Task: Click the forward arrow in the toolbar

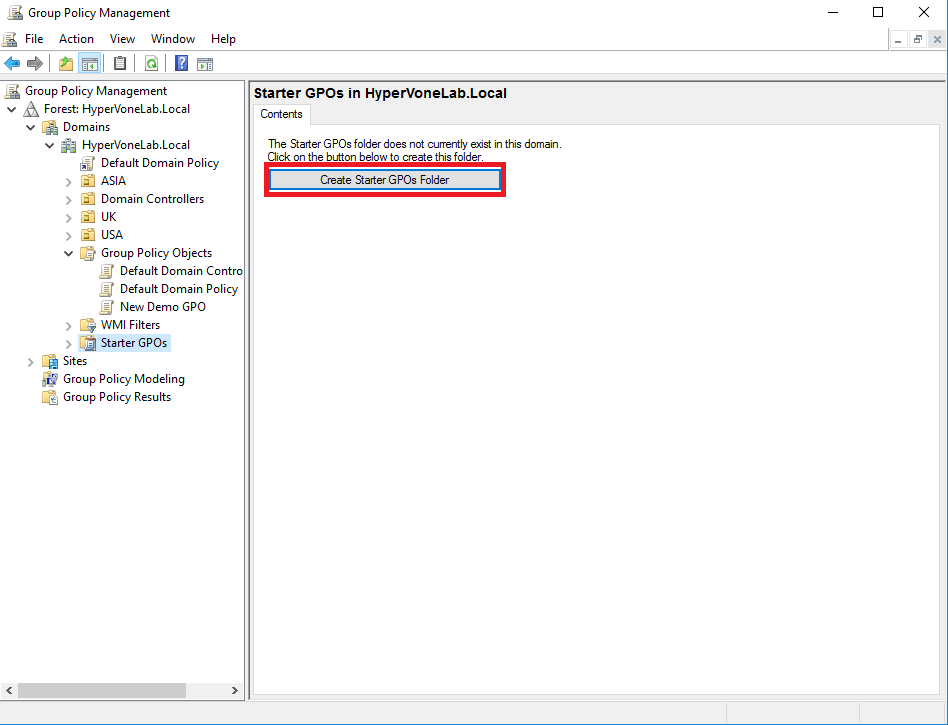Action: coord(36,63)
